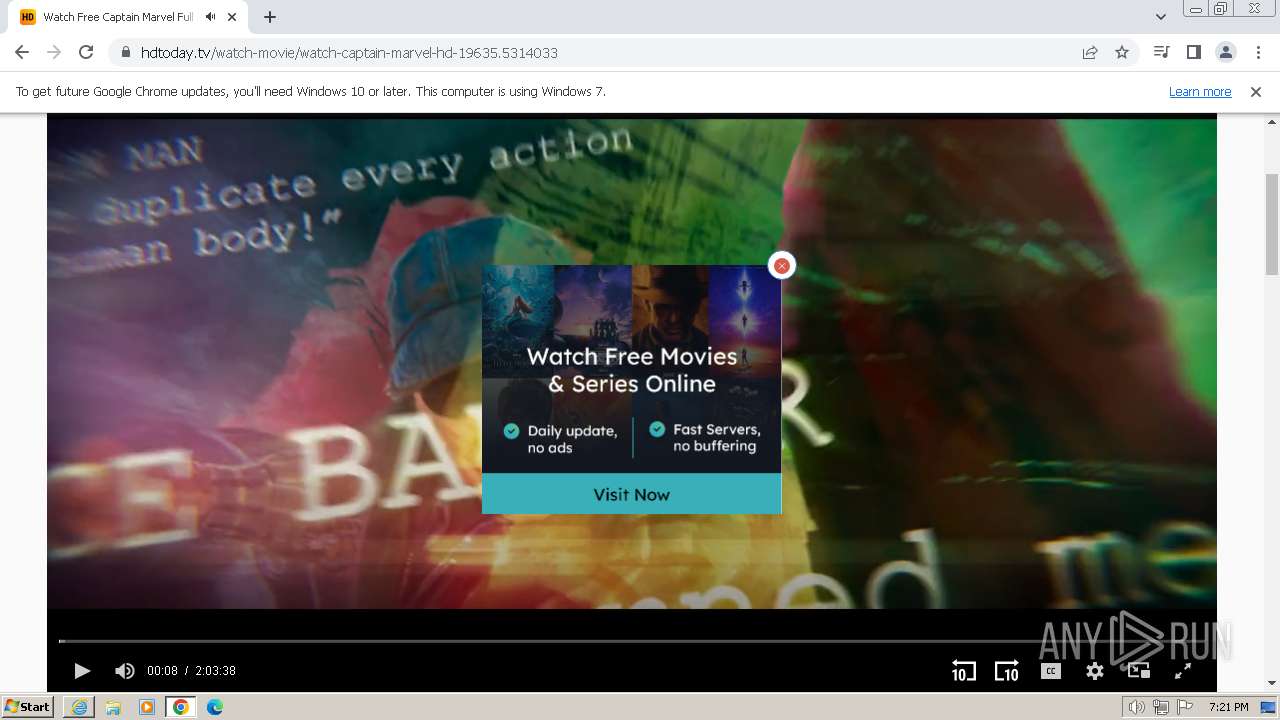Reload the current page
This screenshot has width=1280, height=720.
point(86,52)
